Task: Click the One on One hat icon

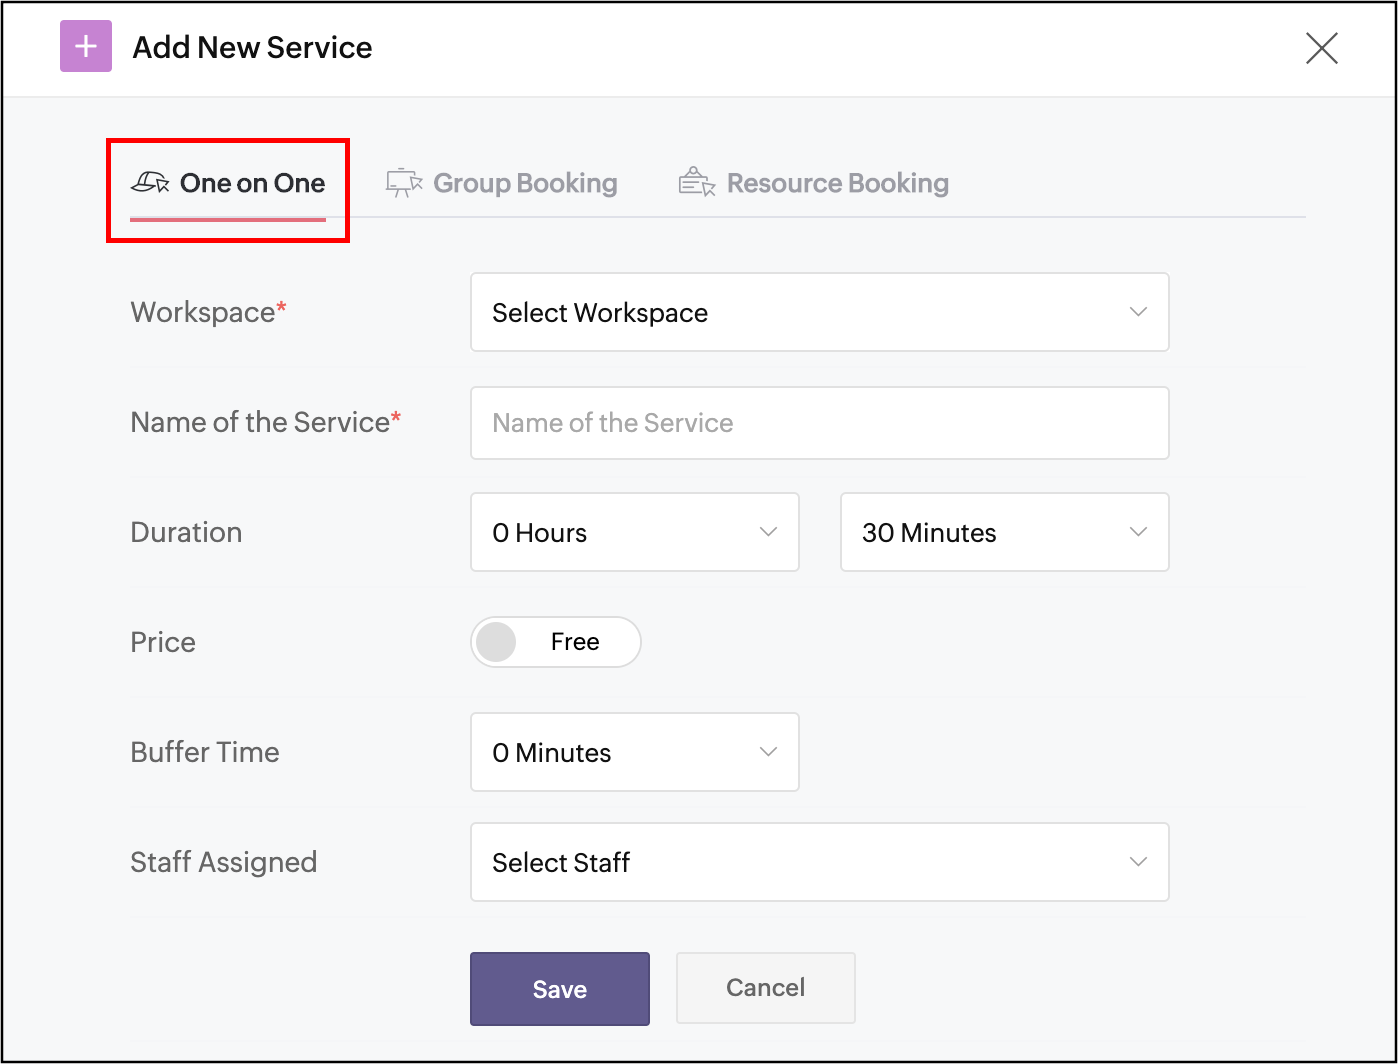Action: 150,182
